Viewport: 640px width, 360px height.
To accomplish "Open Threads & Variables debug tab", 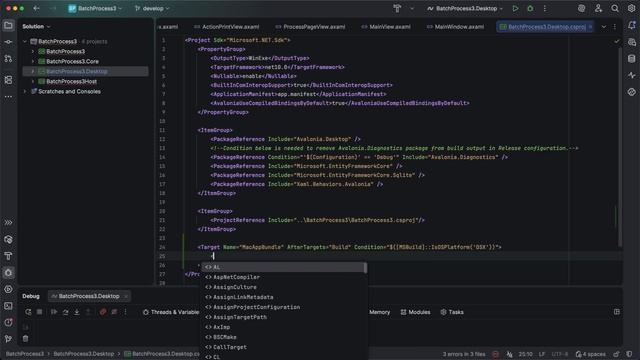I will click(171, 312).
